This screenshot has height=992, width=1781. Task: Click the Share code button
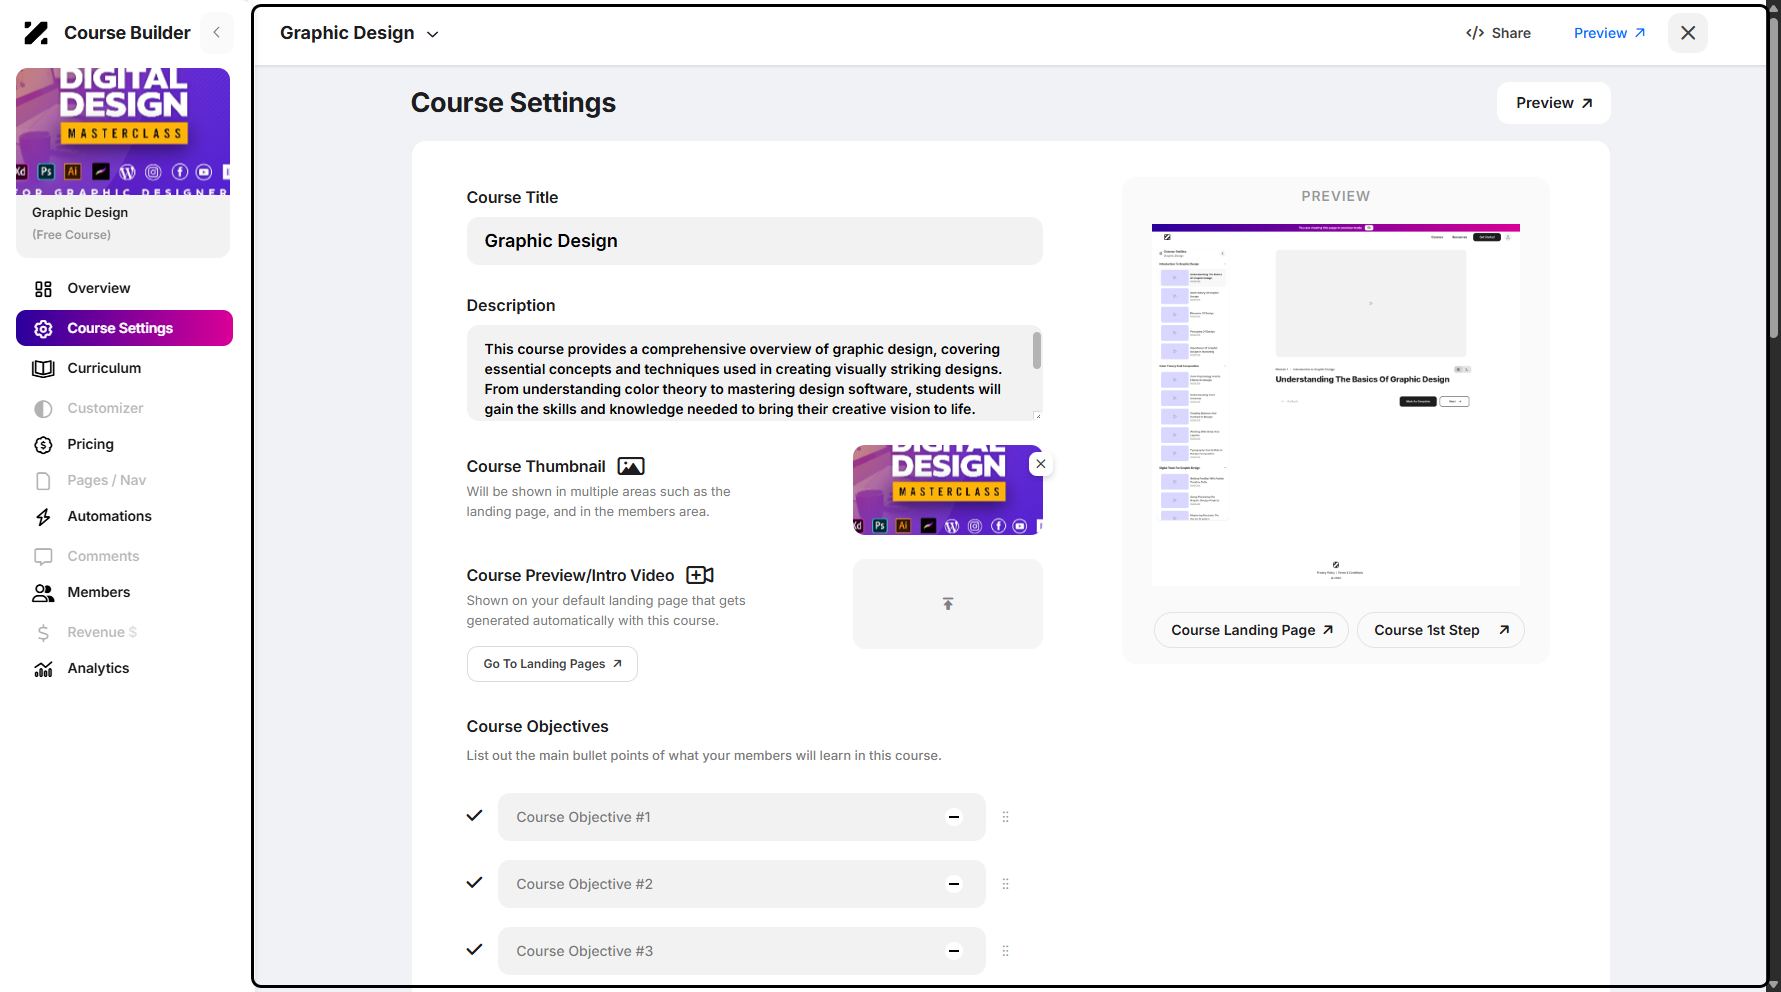click(1498, 33)
